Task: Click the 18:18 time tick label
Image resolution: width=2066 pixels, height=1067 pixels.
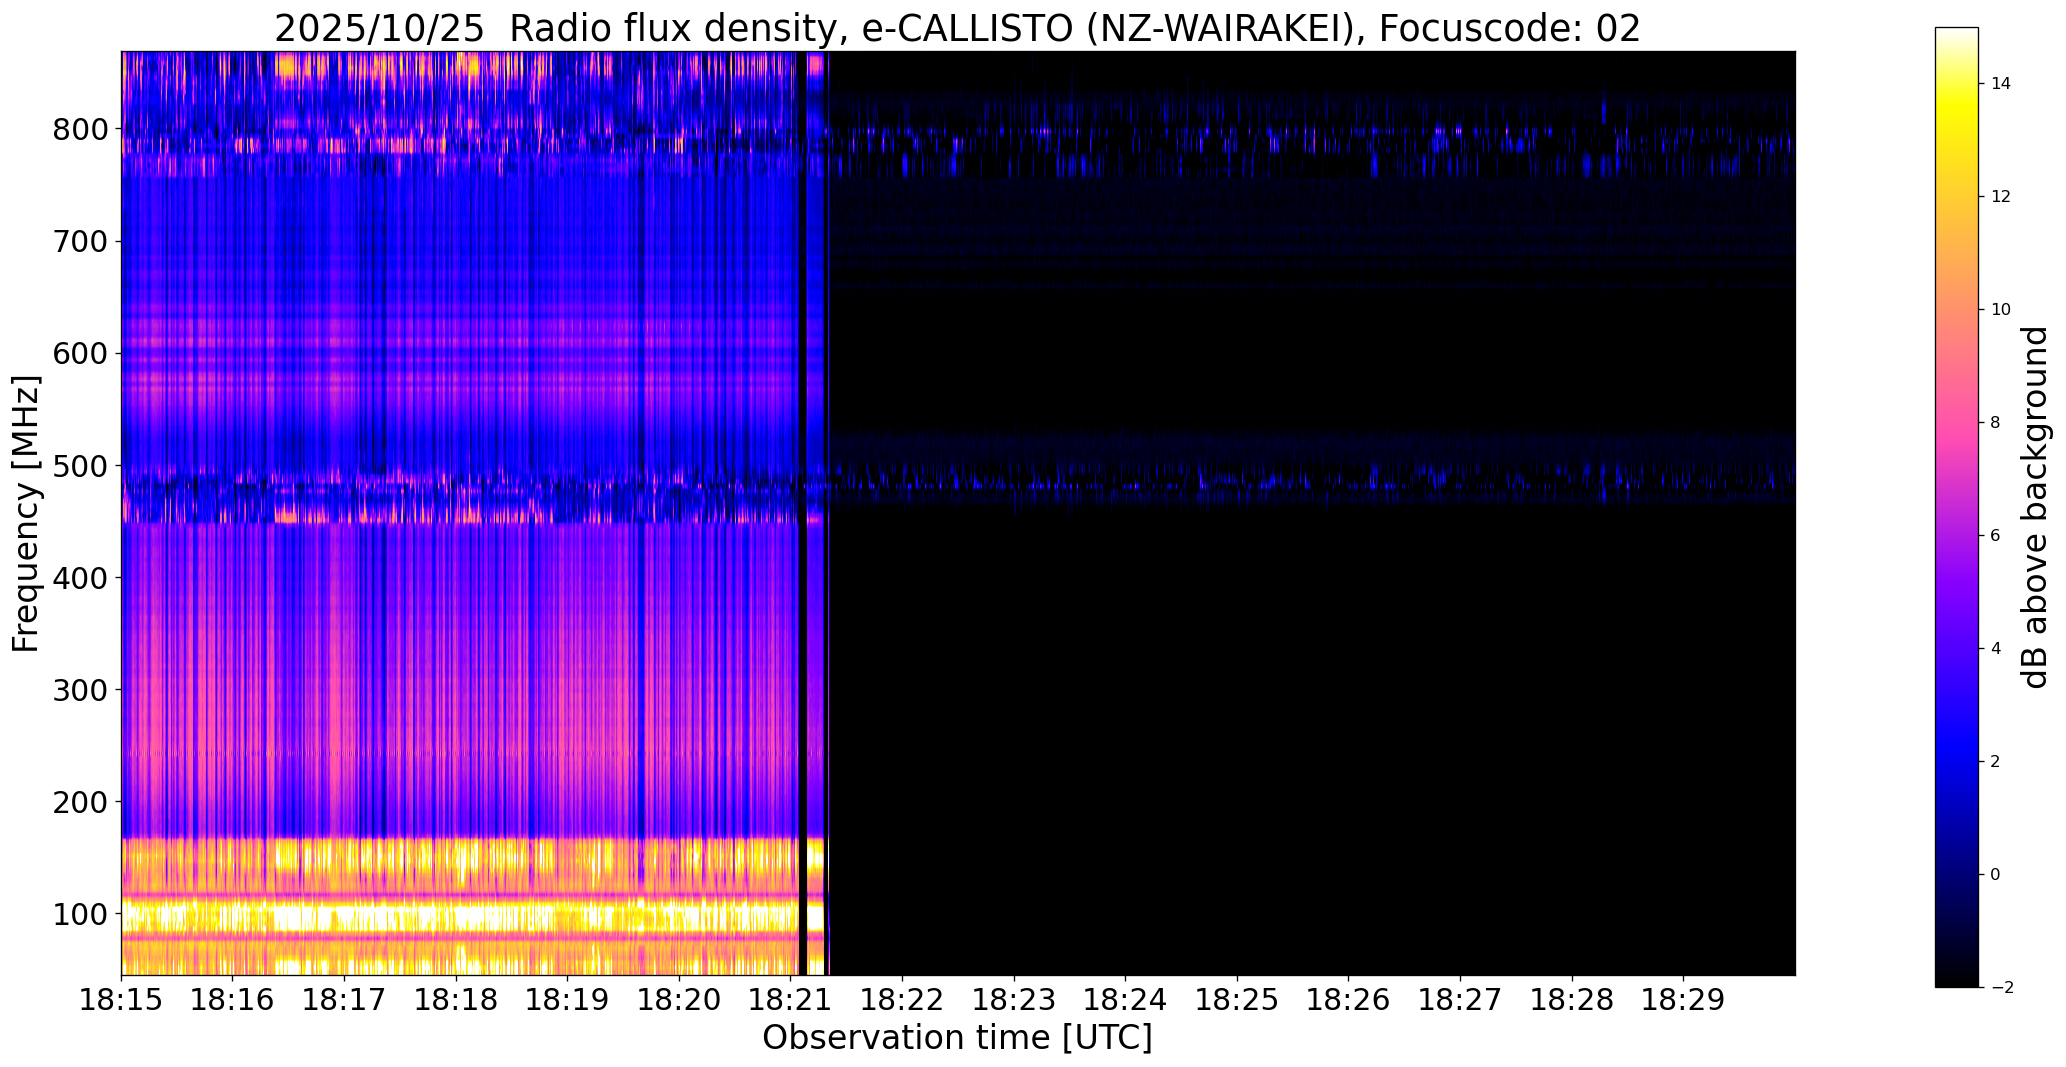Action: tap(456, 1000)
